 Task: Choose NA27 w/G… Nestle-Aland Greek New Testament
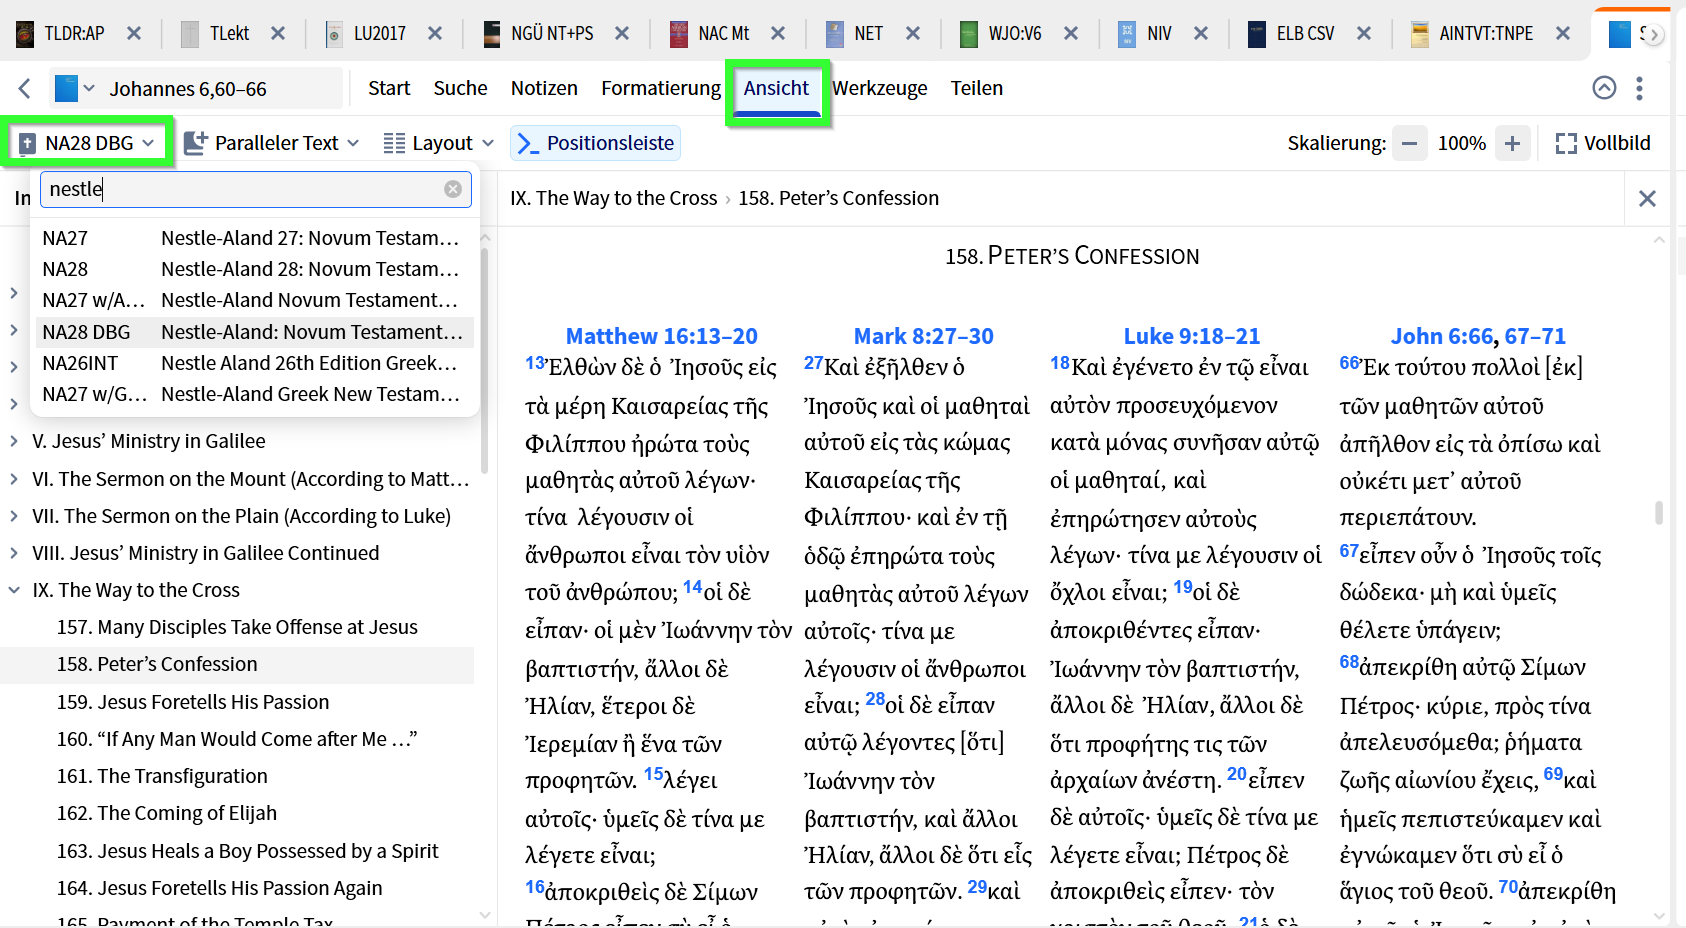pos(255,394)
